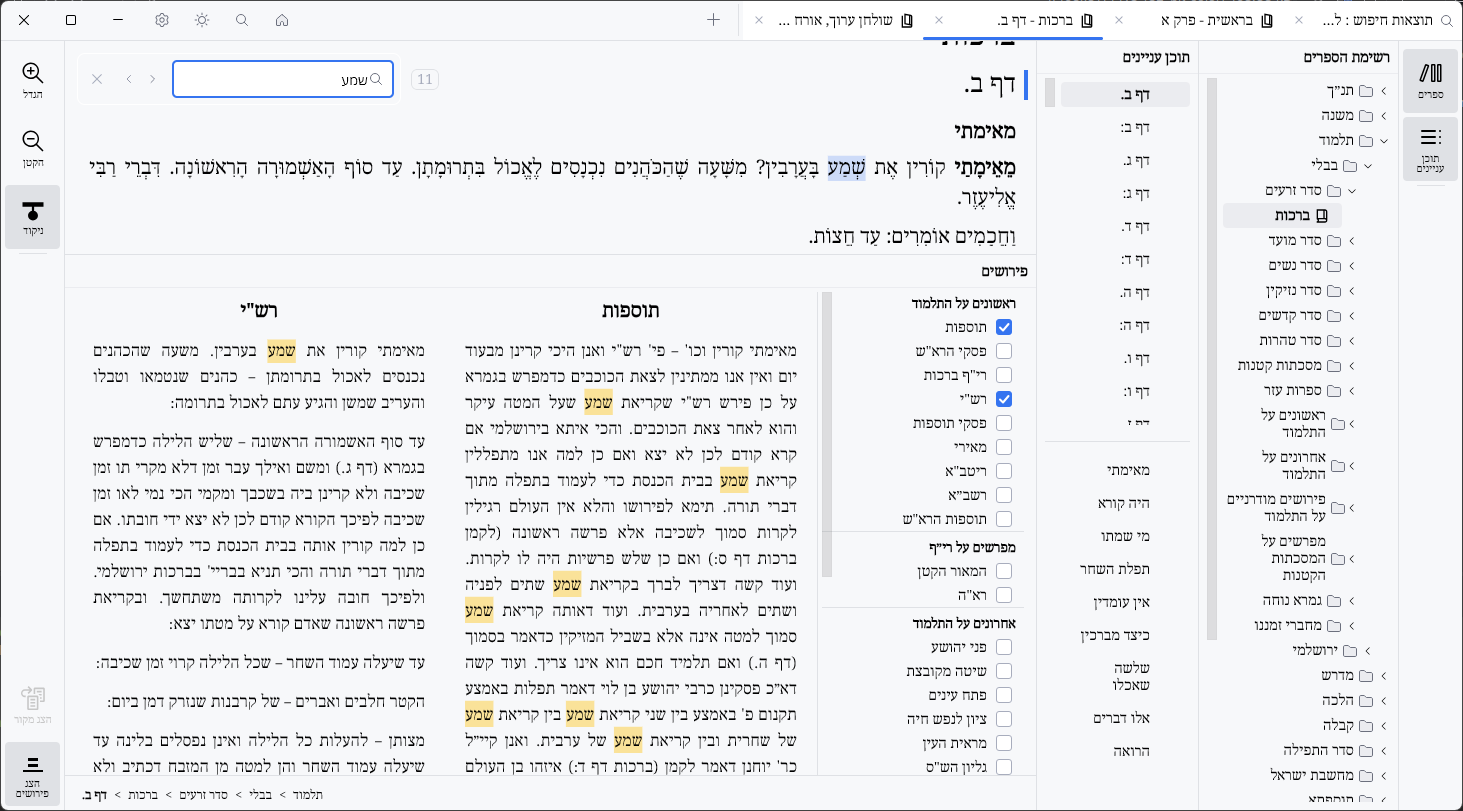The height and width of the screenshot is (811, 1463).
Task: Open settings with the gear icon
Action: pyautogui.click(x=162, y=20)
